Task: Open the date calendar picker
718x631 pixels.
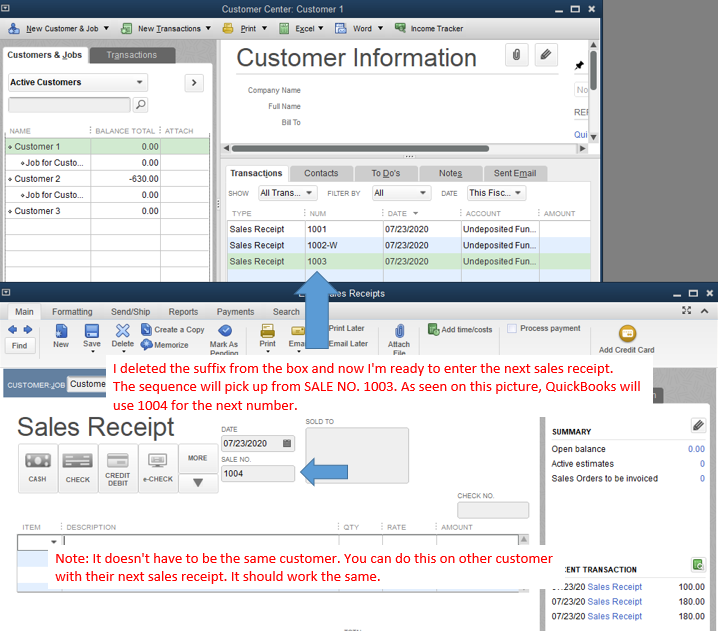Action: tap(287, 443)
